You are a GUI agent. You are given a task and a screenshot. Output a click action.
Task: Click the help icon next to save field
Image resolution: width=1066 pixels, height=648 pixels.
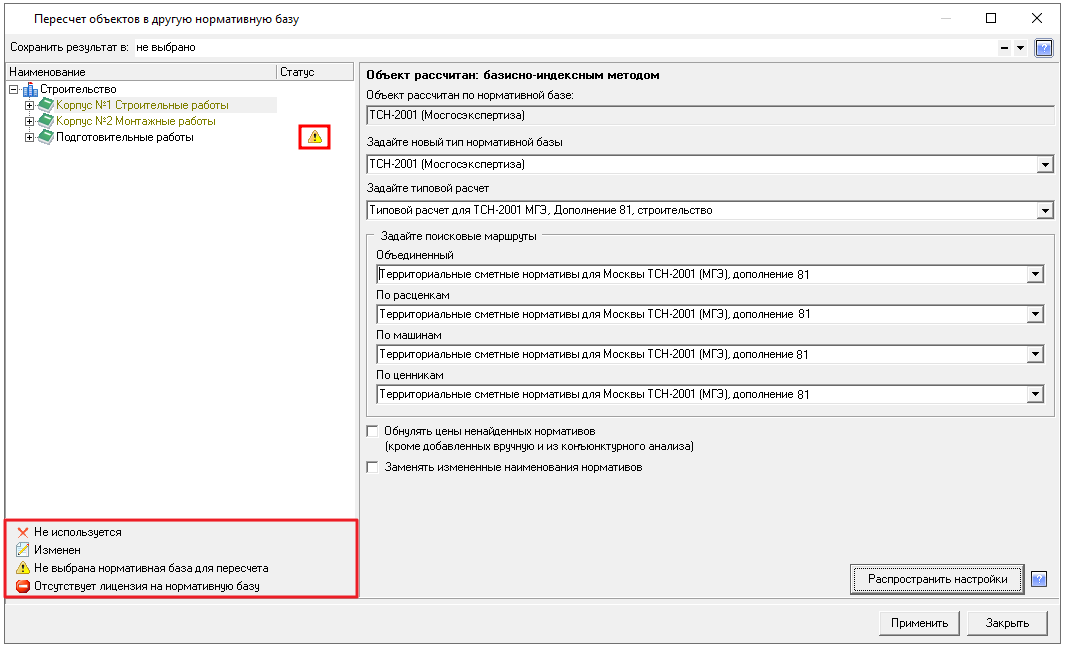pyautogui.click(x=1043, y=48)
